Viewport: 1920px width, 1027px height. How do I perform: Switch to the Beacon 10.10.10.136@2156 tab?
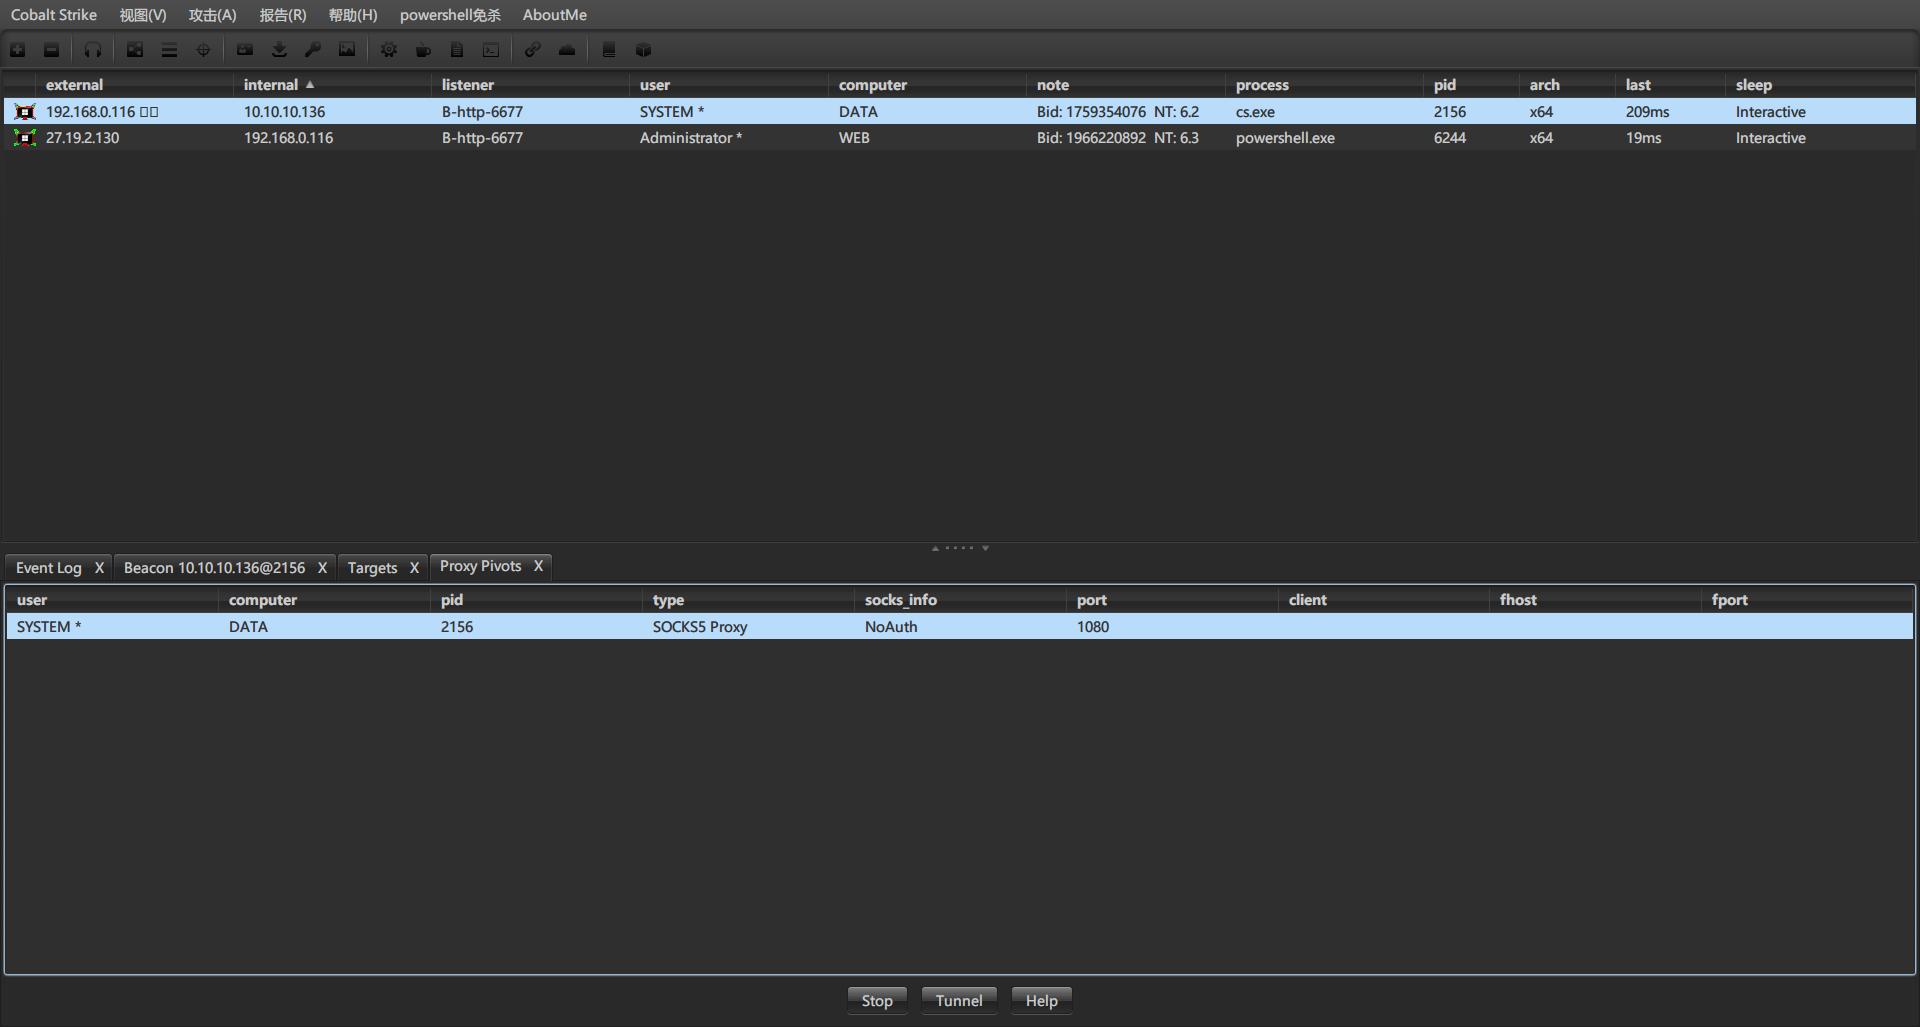click(x=214, y=568)
